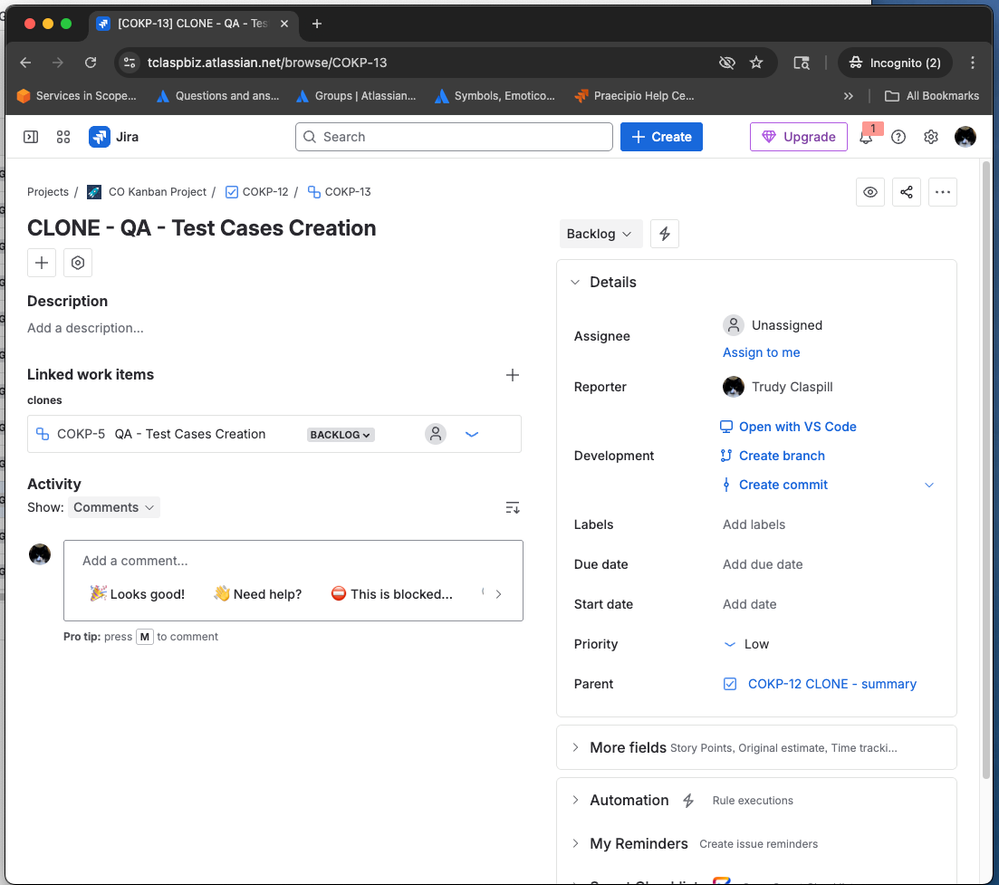Open the Backlog status dropdown
The height and width of the screenshot is (885, 999).
click(x=599, y=234)
